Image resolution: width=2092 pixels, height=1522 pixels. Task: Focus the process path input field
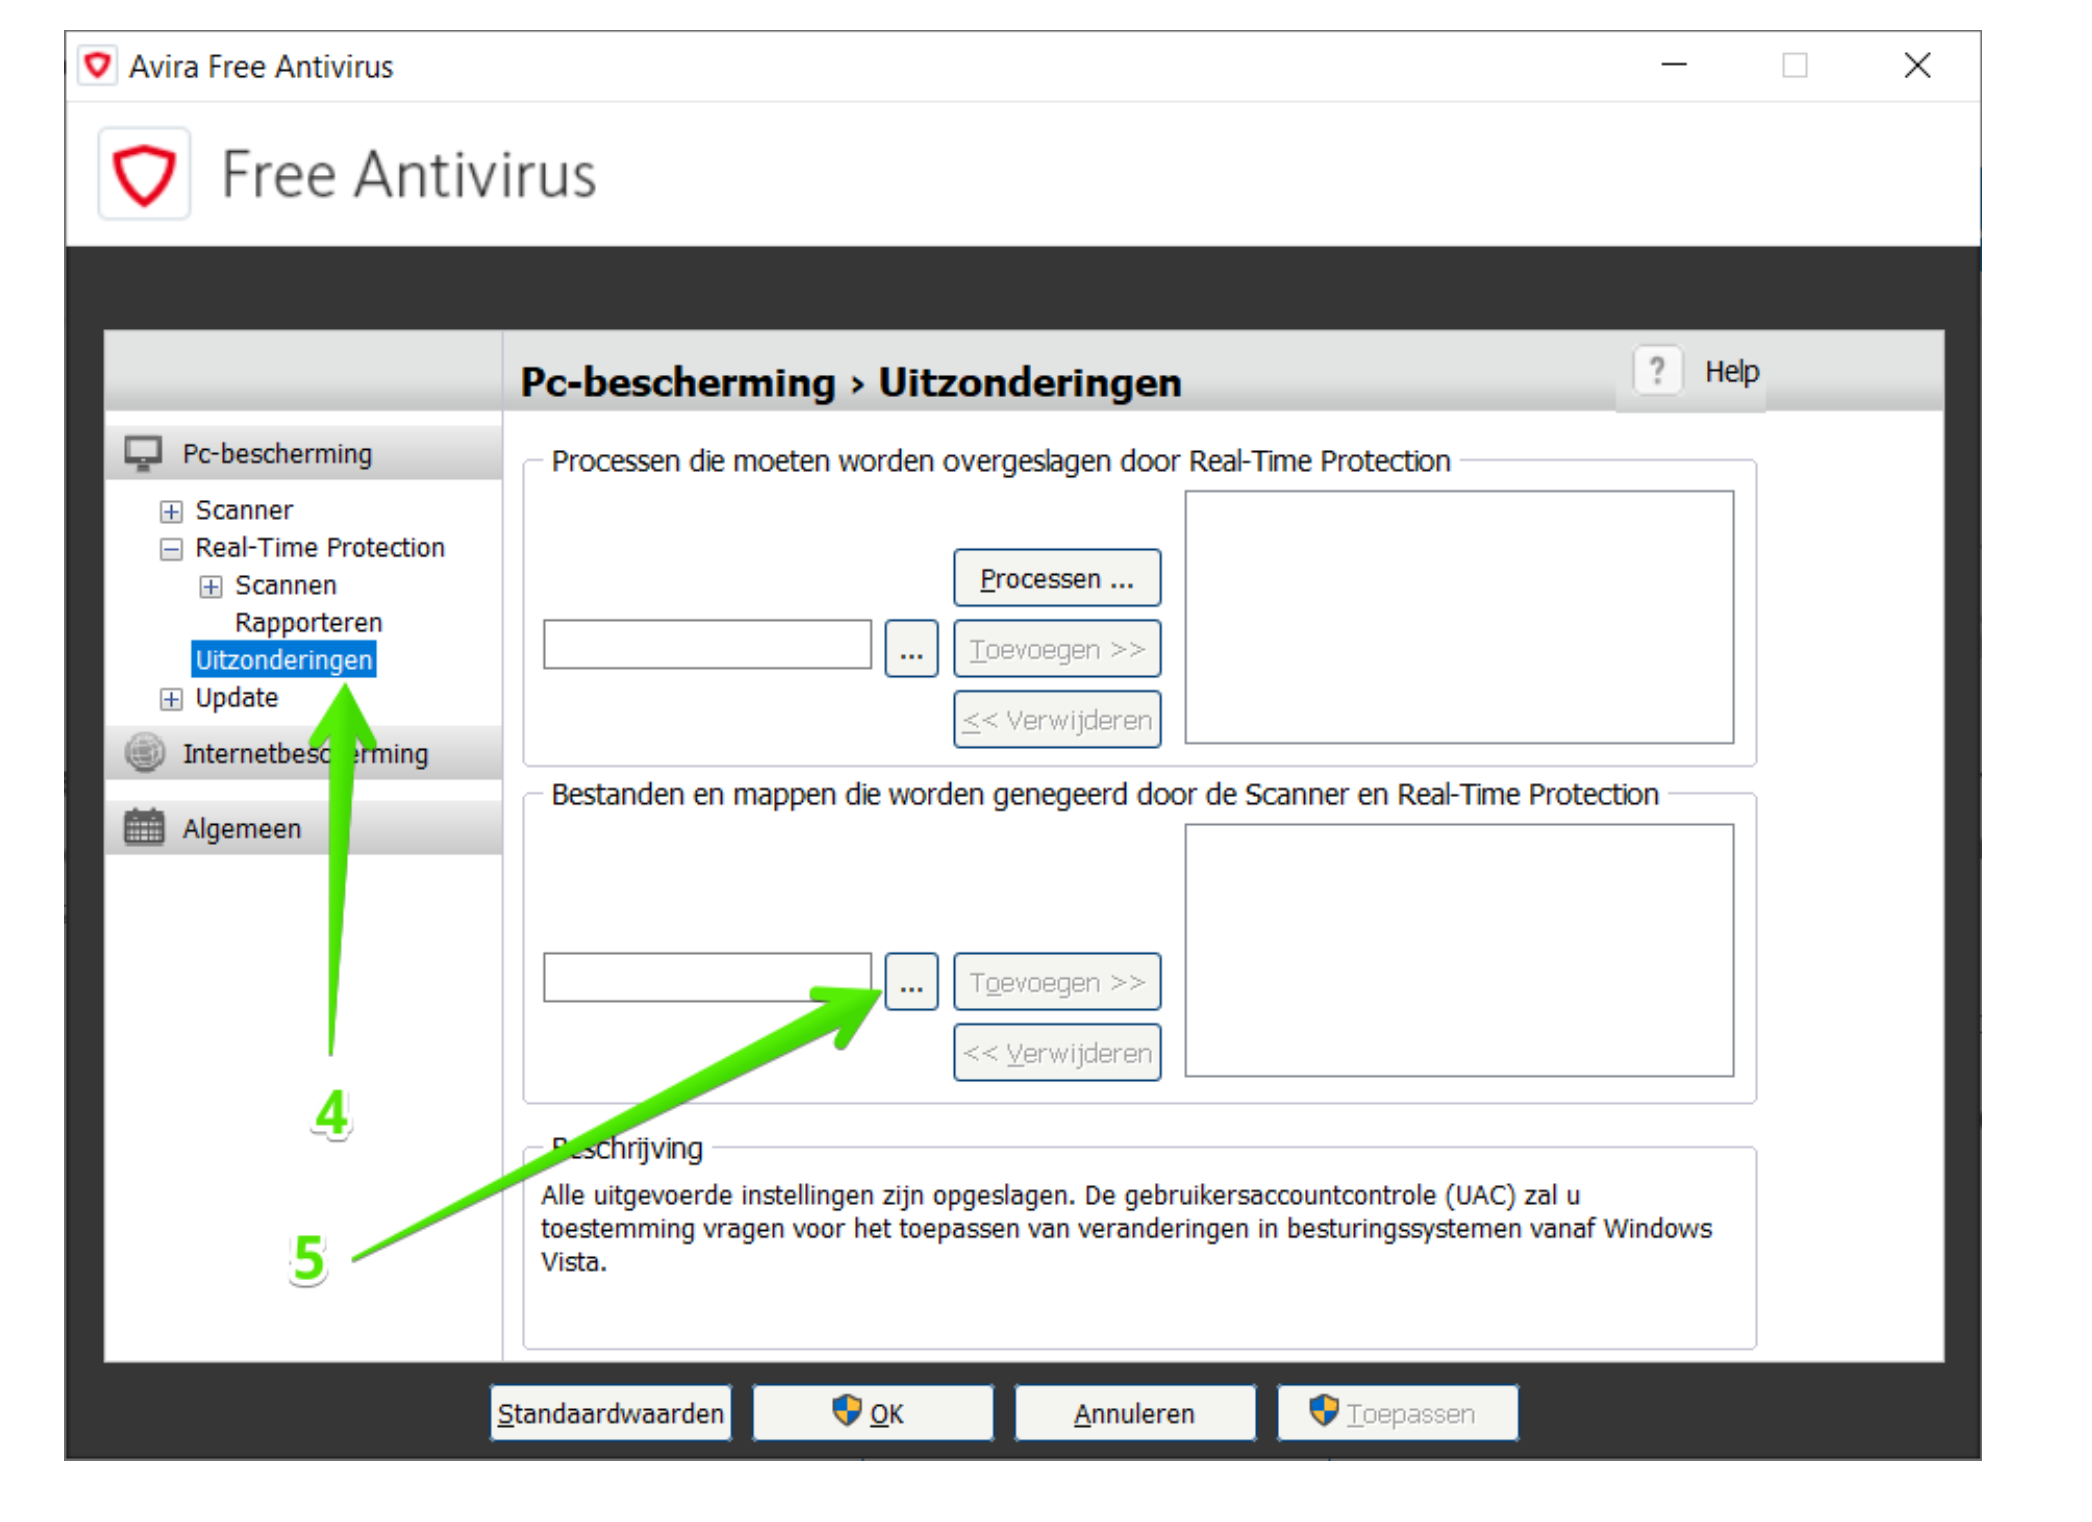point(707,645)
